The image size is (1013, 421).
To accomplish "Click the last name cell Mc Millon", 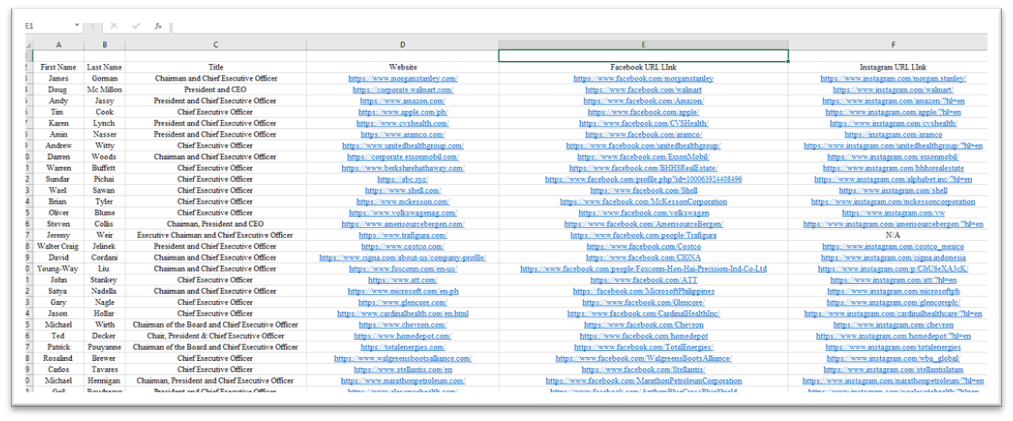I will [105, 90].
